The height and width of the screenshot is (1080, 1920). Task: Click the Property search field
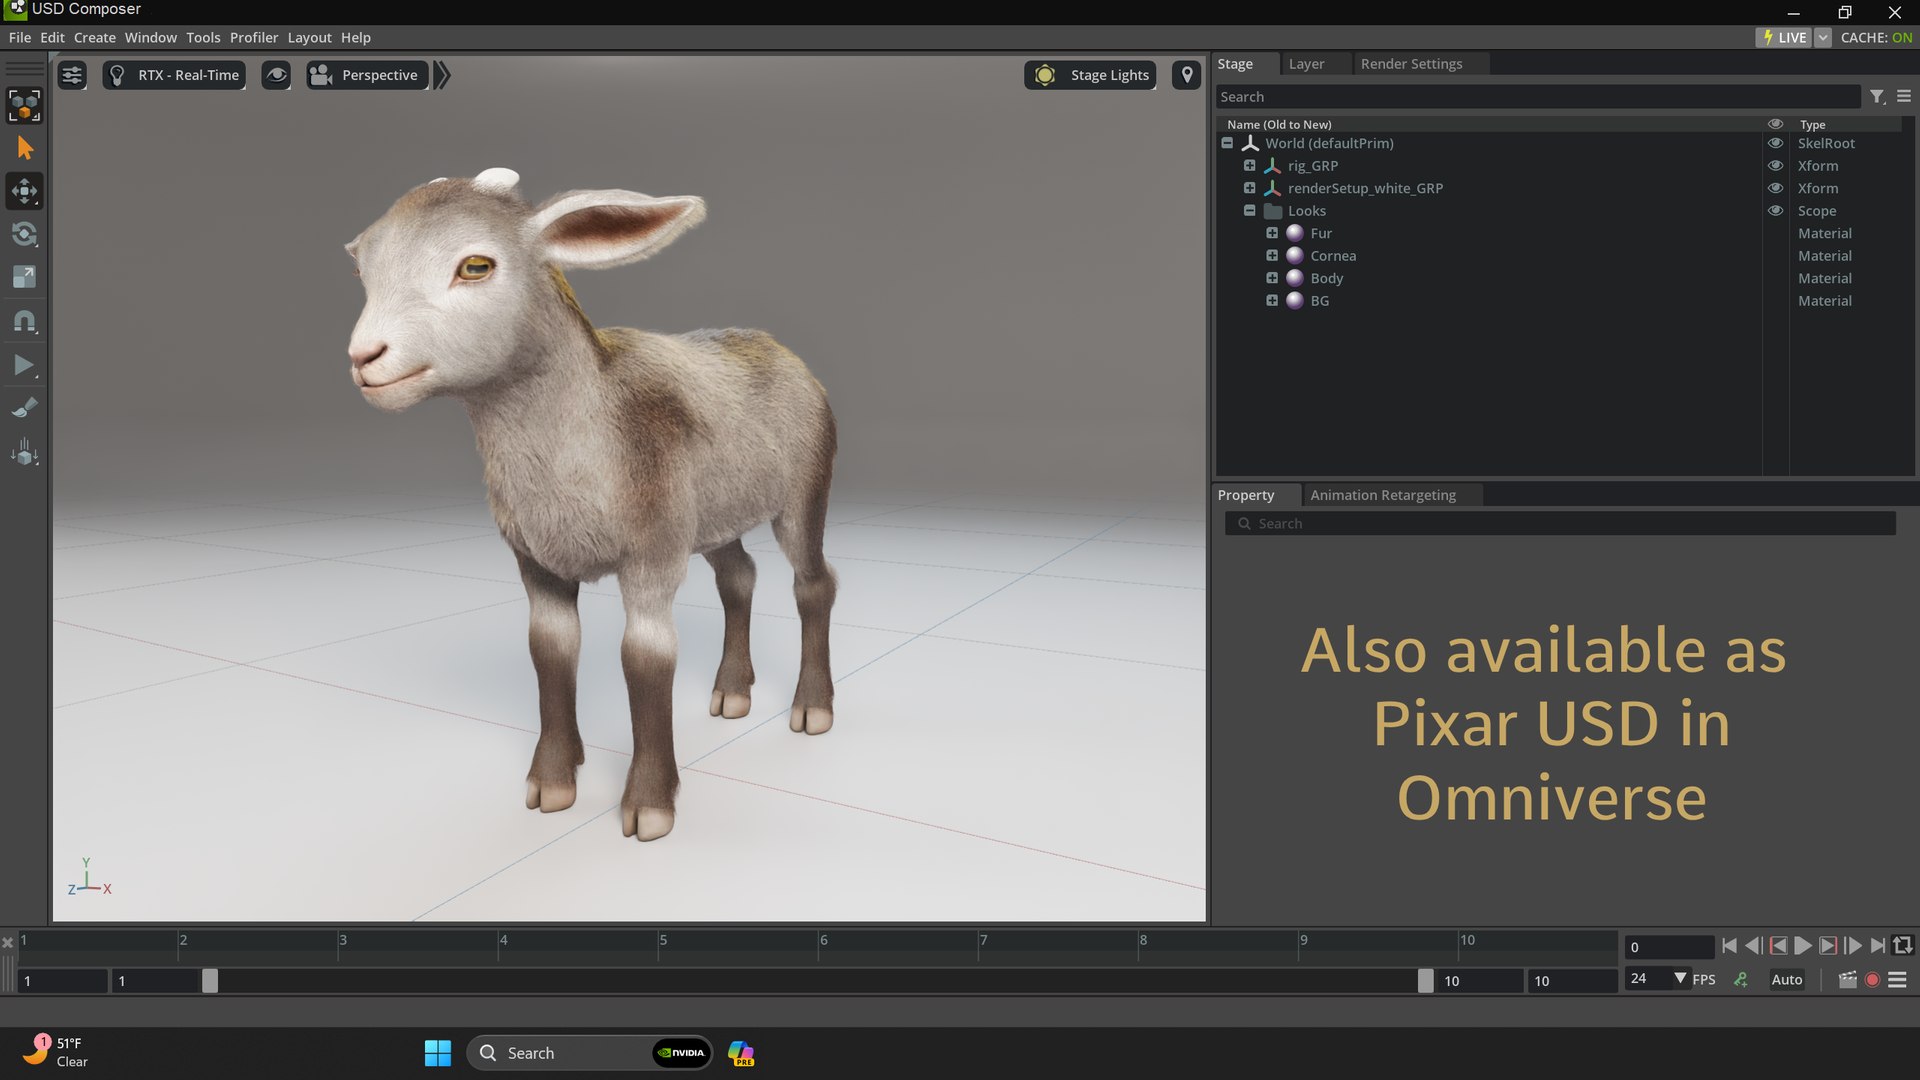(1560, 524)
